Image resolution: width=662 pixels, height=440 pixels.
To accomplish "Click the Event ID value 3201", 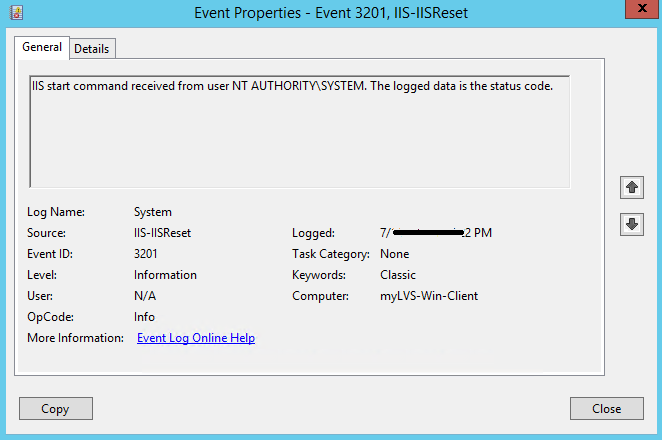I will pyautogui.click(x=146, y=254).
